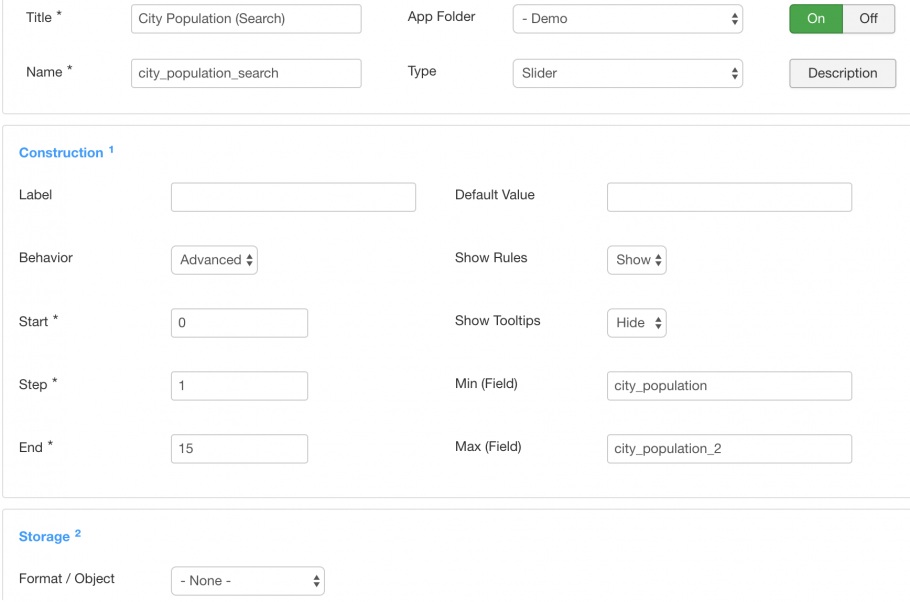Open the Behavior dropdown set to Advanced
This screenshot has width=910, height=602.
214,259
